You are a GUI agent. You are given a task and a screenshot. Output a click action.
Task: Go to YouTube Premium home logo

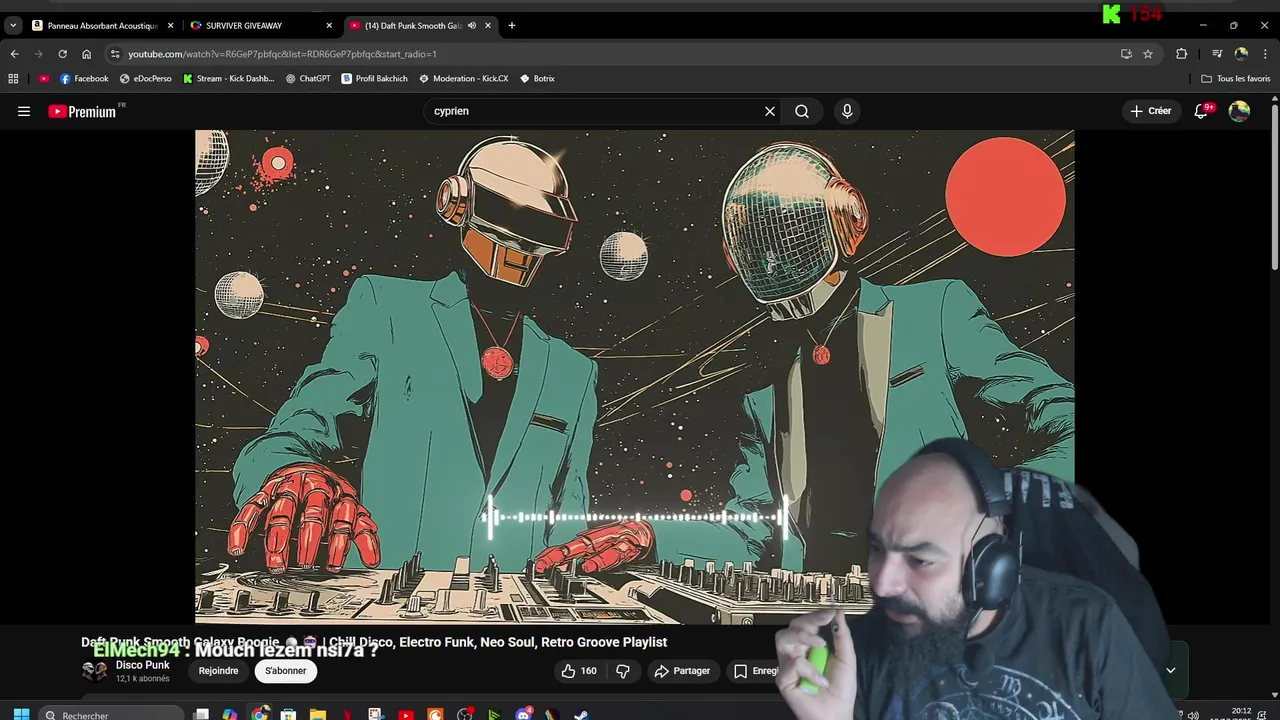(x=84, y=111)
